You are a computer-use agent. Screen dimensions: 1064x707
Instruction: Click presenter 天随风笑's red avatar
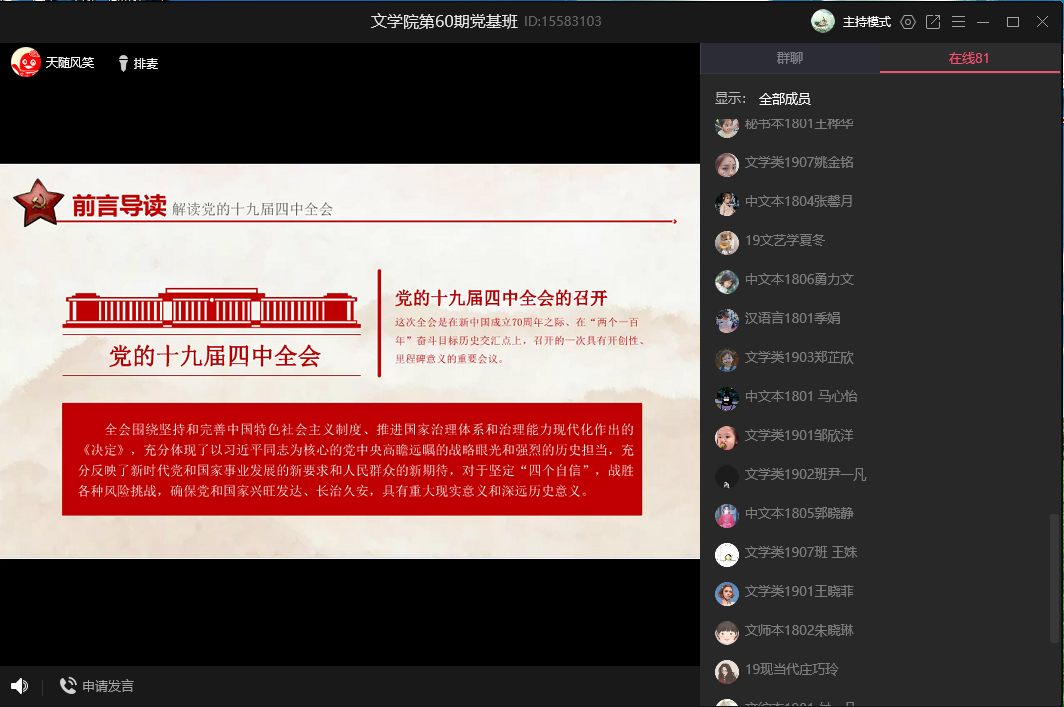pyautogui.click(x=25, y=62)
